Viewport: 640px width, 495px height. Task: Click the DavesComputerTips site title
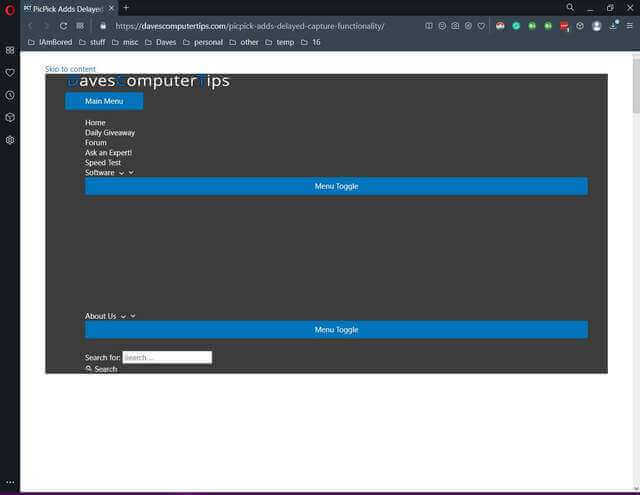coord(148,81)
